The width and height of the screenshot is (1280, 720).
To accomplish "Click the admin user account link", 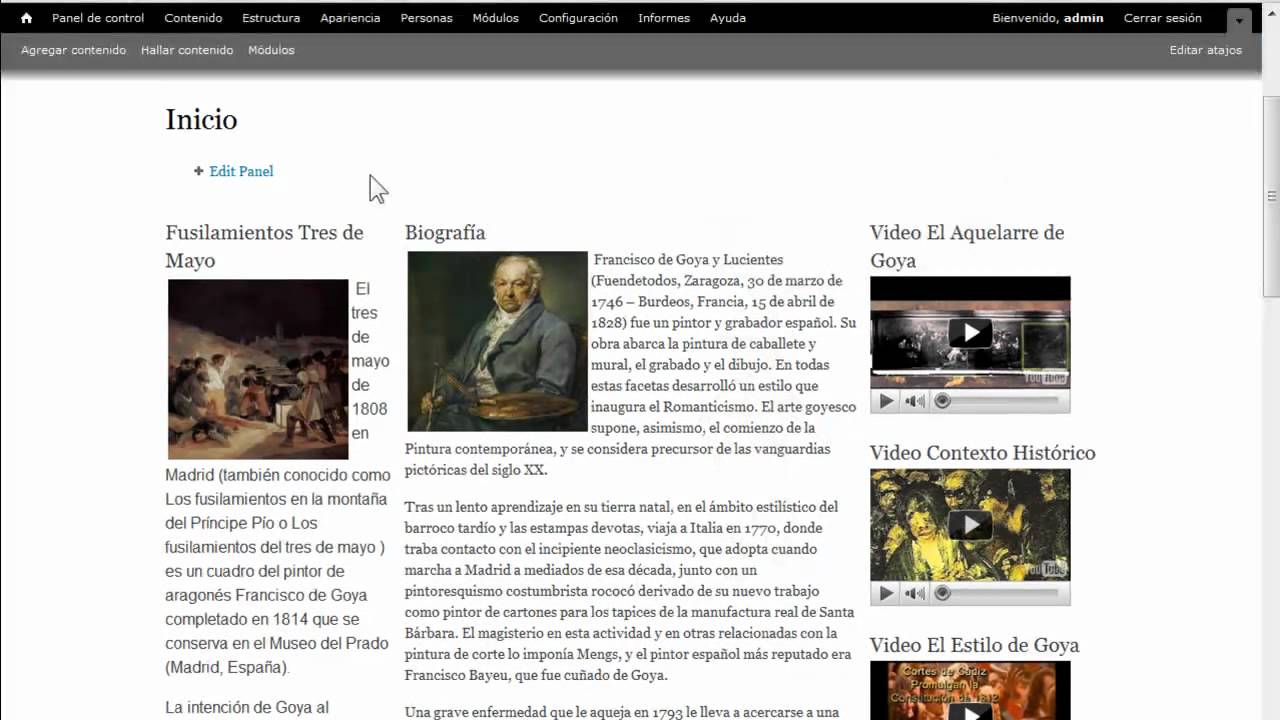I will tap(1084, 18).
